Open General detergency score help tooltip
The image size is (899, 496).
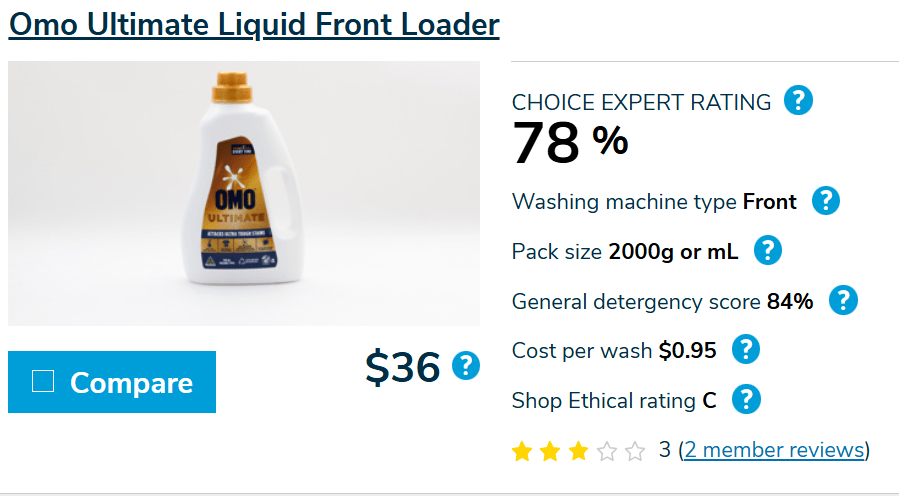click(x=843, y=300)
